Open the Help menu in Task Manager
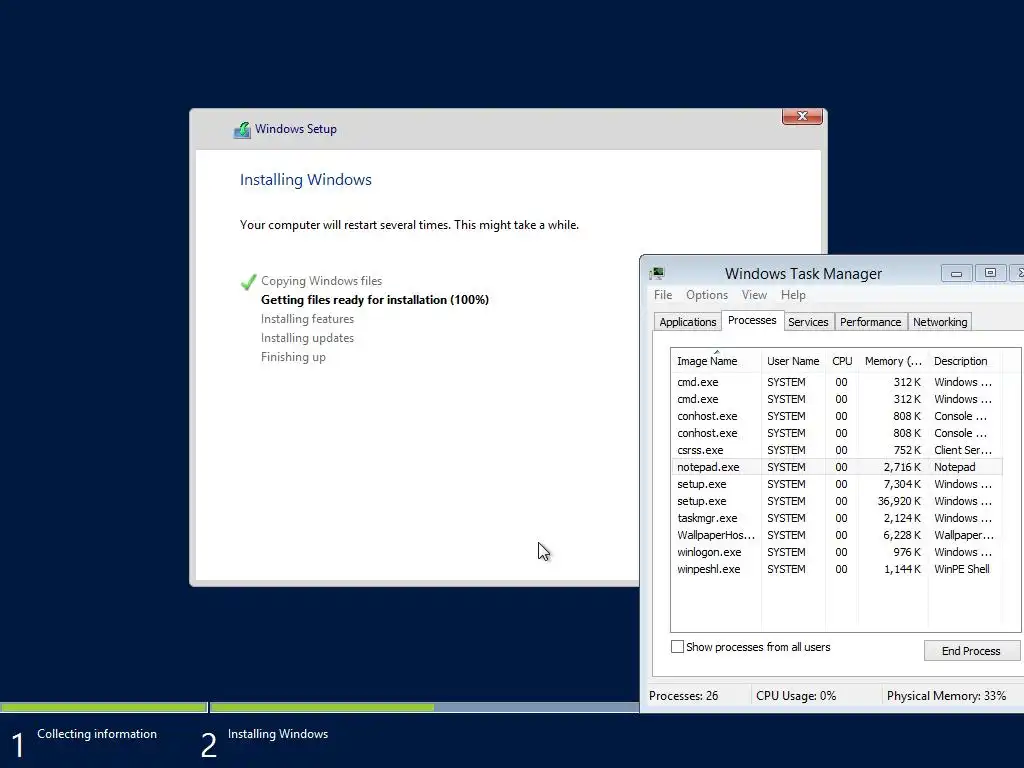 [x=793, y=295]
